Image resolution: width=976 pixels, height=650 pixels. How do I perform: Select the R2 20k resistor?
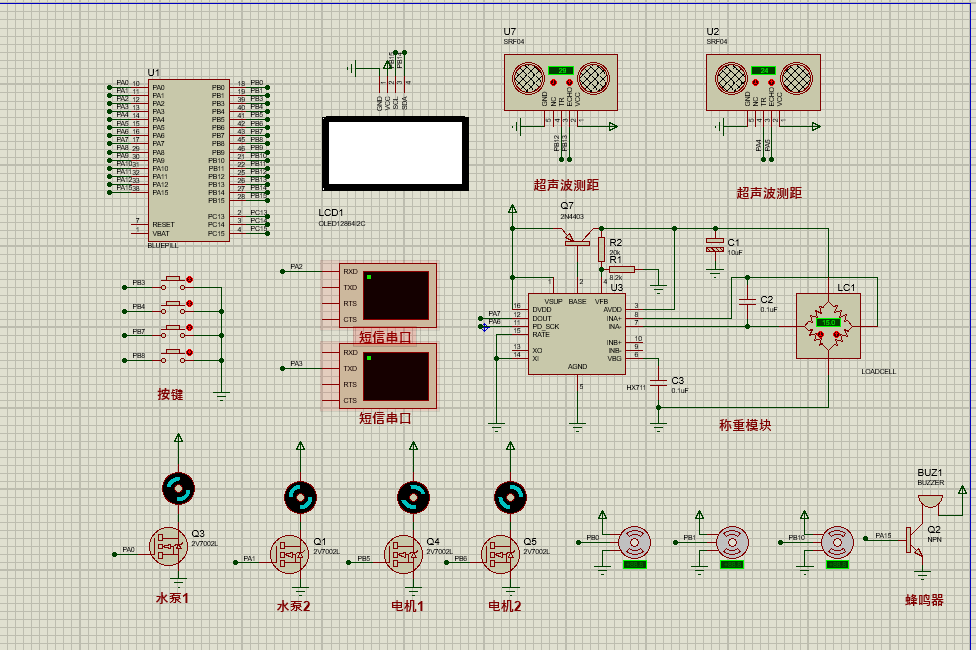click(x=601, y=249)
